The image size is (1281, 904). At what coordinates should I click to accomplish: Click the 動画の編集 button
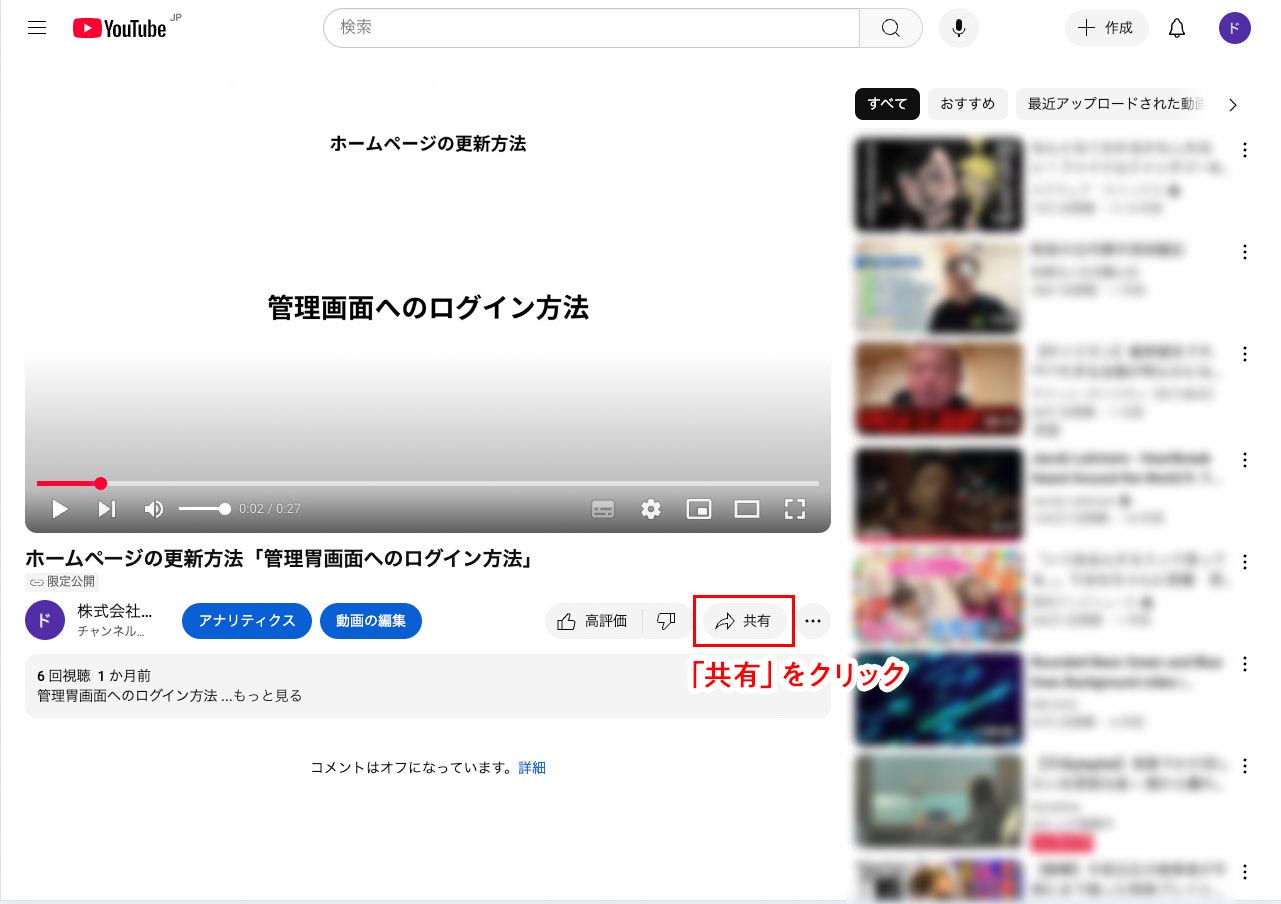coord(371,621)
